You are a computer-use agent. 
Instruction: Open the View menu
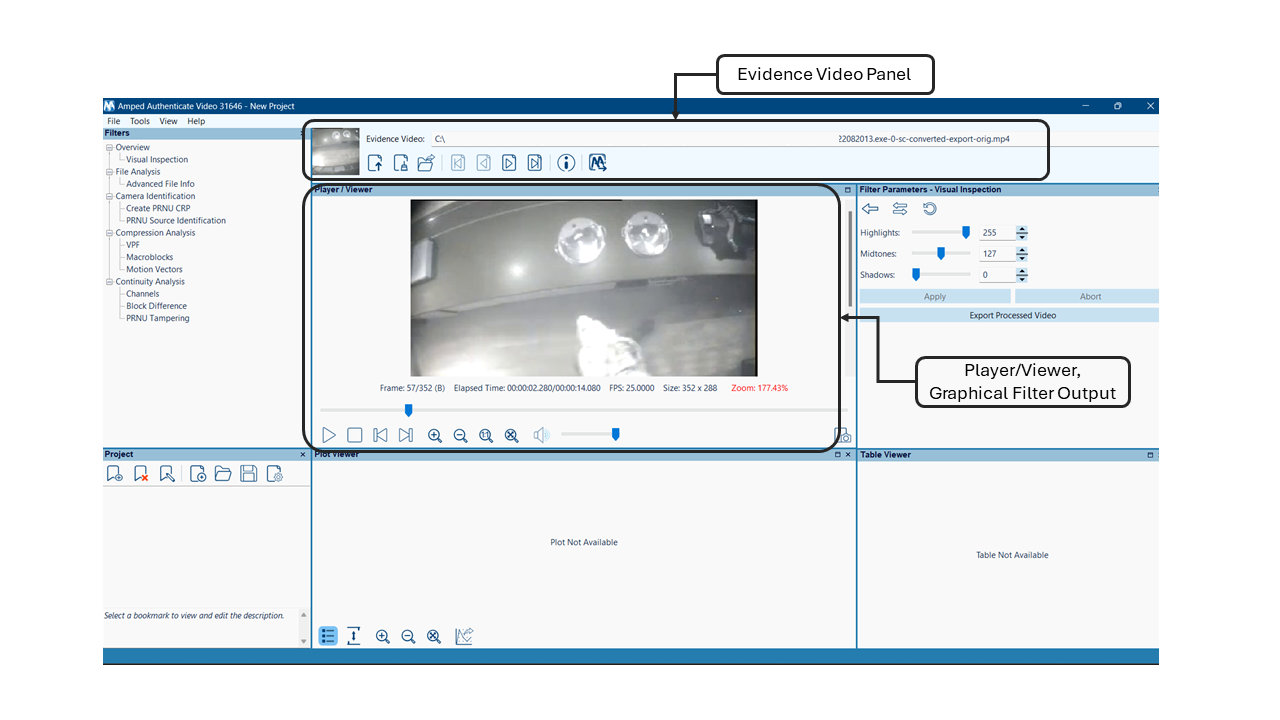click(x=167, y=120)
